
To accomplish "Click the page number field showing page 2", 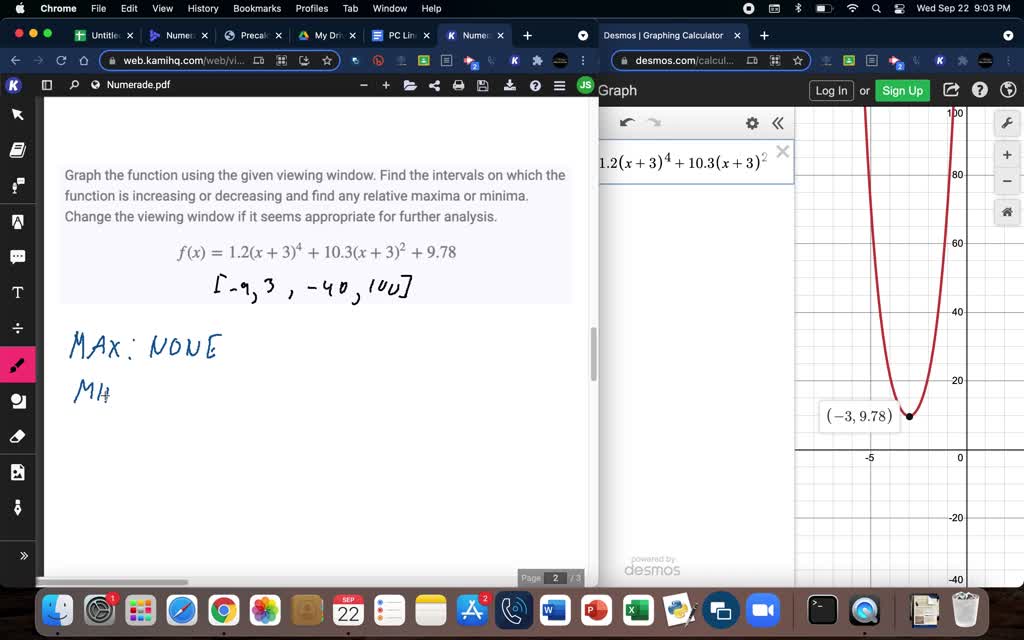I will 556,577.
